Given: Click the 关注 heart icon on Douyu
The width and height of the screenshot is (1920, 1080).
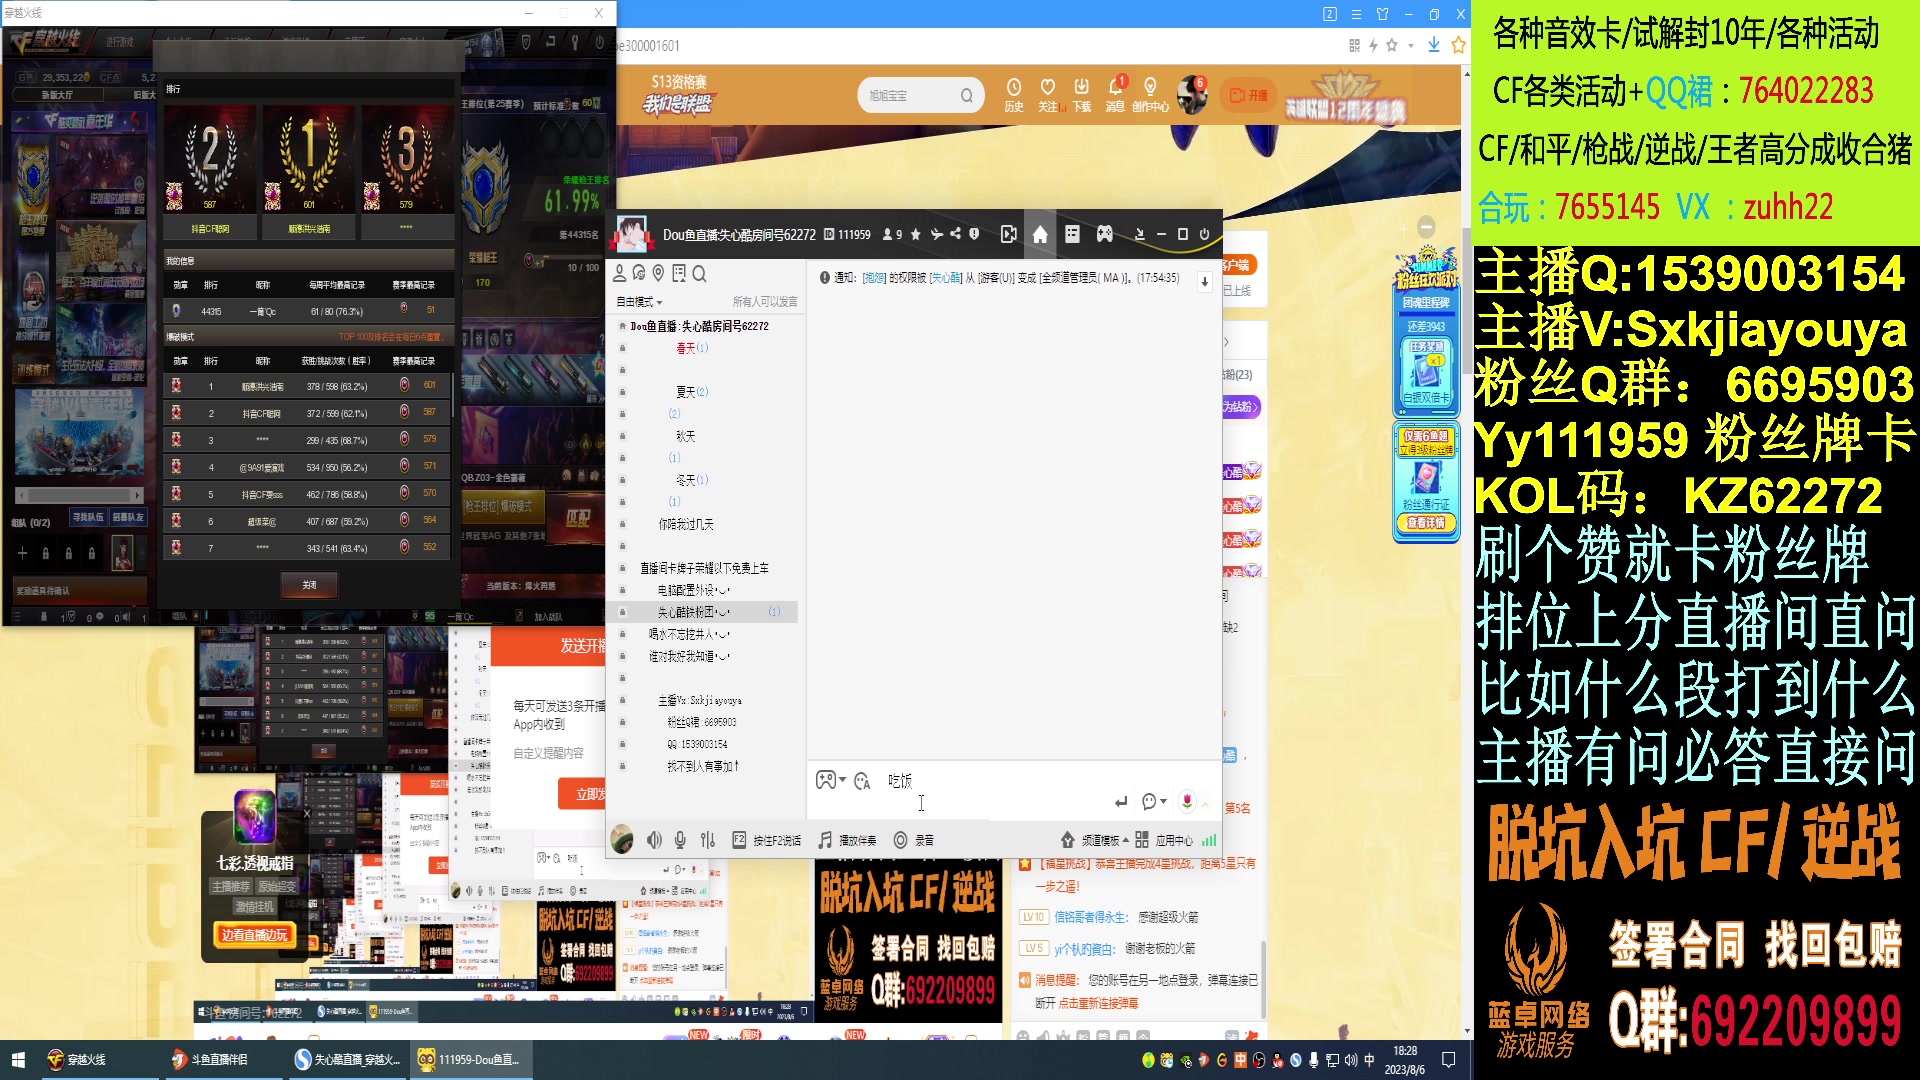Looking at the screenshot, I should [1048, 94].
